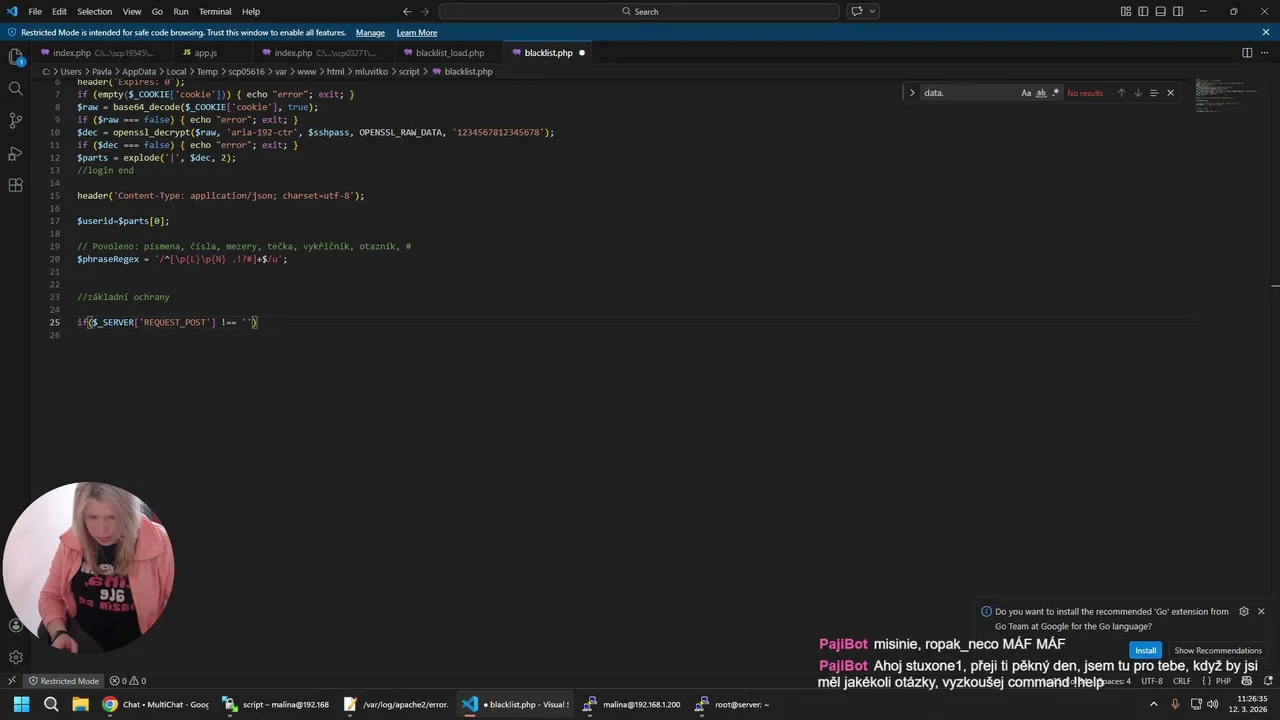Screen dimensions: 1280x720
Task: Toggle Find in Selection
Action: click(x=1154, y=93)
